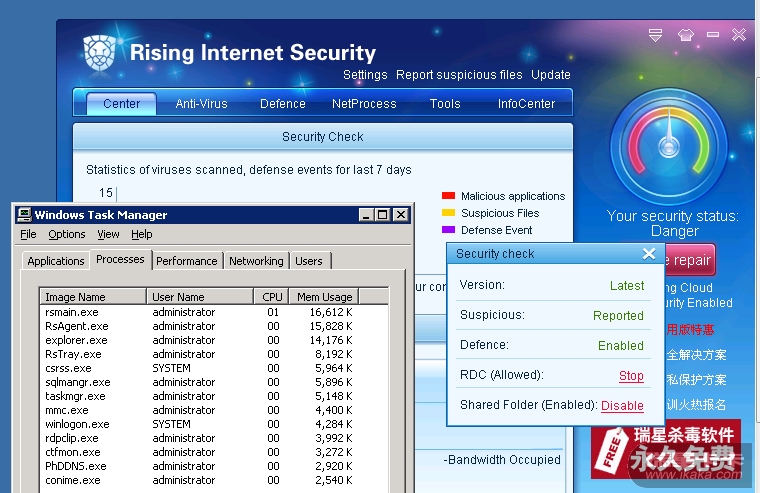The image size is (760, 493).
Task: Open the skin shirt icon in Rising
Action: pos(685,35)
